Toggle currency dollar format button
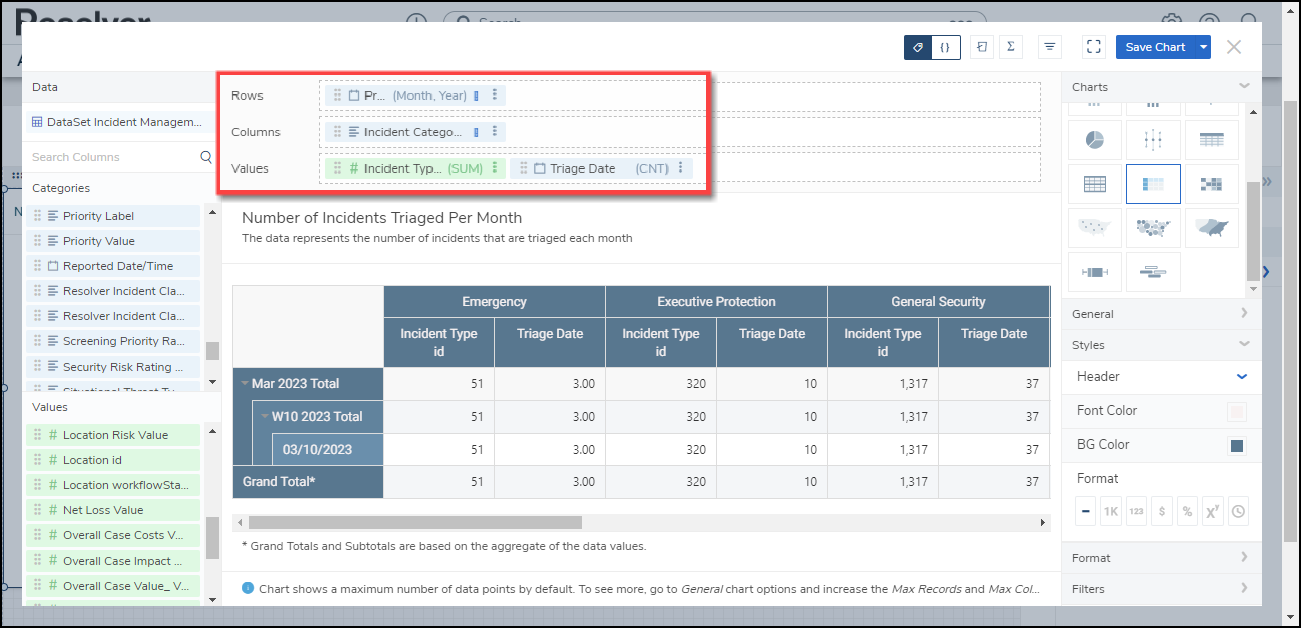Image resolution: width=1301 pixels, height=628 pixels. 1161,512
